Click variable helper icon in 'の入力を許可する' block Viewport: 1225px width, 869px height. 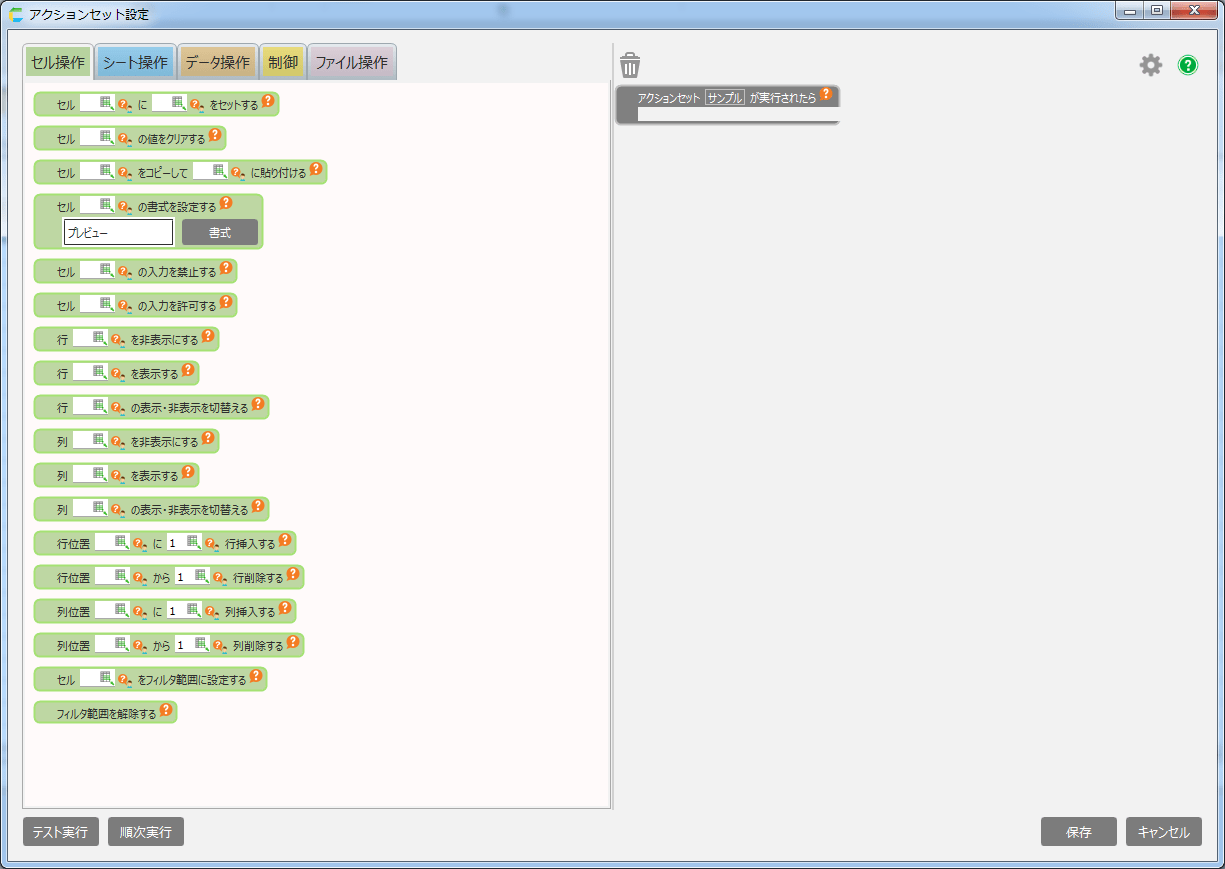pos(126,305)
